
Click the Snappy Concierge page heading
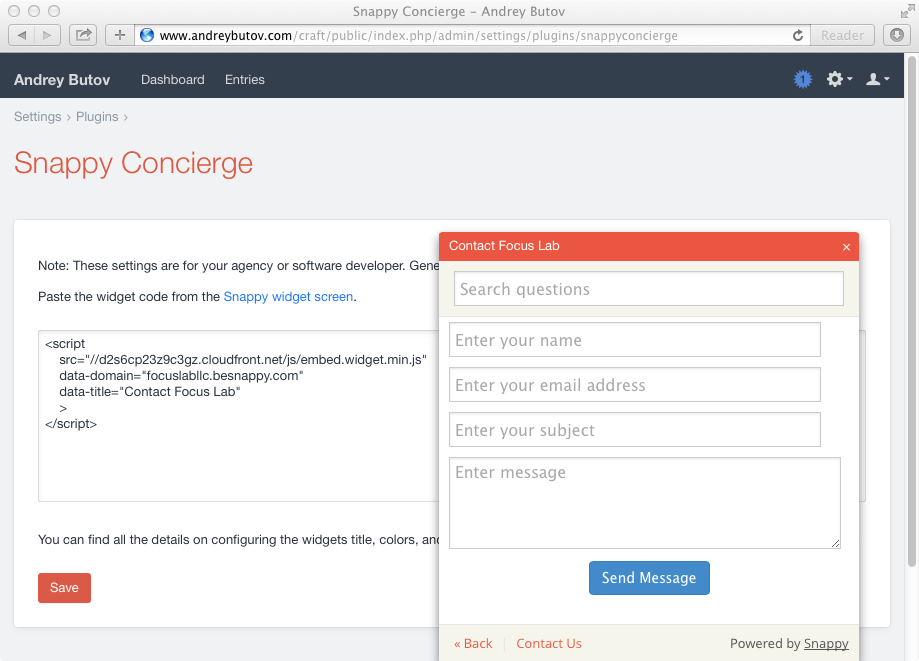(134, 163)
